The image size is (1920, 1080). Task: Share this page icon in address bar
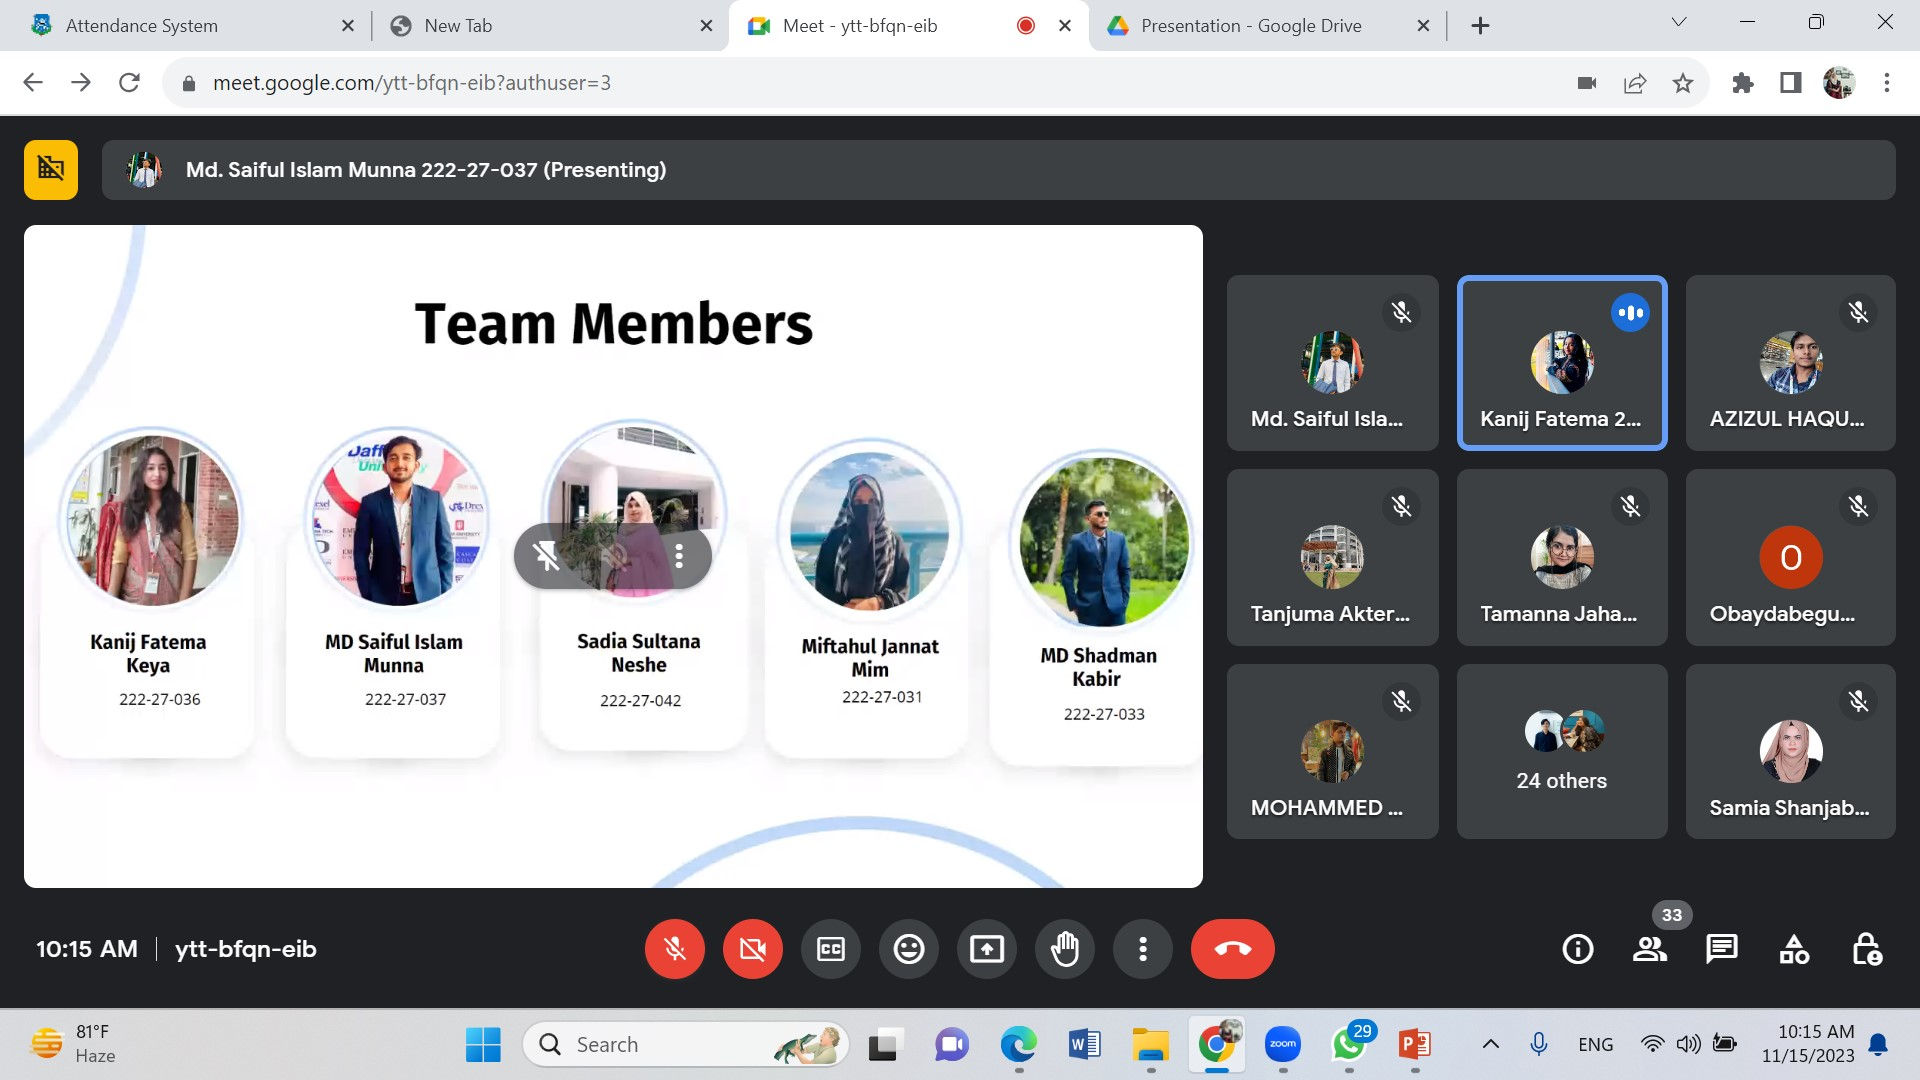point(1635,83)
